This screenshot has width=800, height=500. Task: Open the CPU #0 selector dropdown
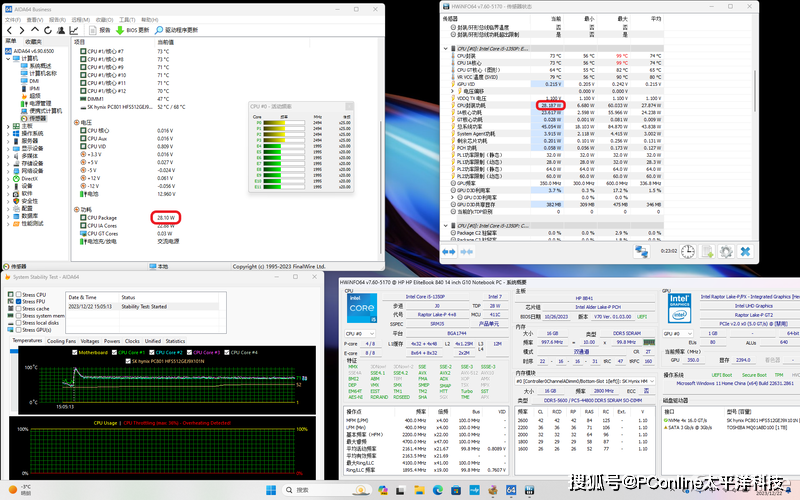coord(364,333)
